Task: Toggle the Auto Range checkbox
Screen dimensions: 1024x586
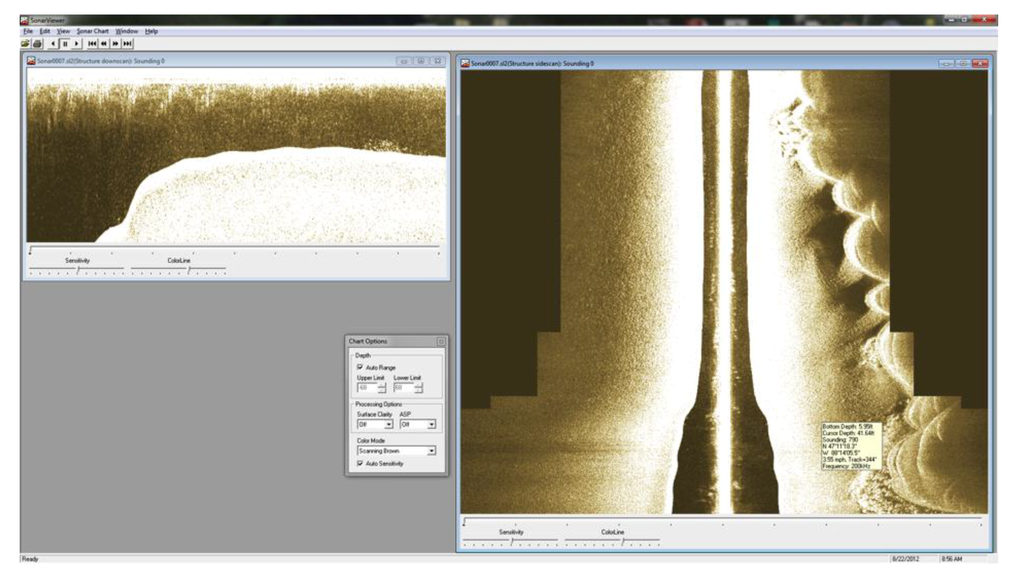Action: (x=360, y=367)
